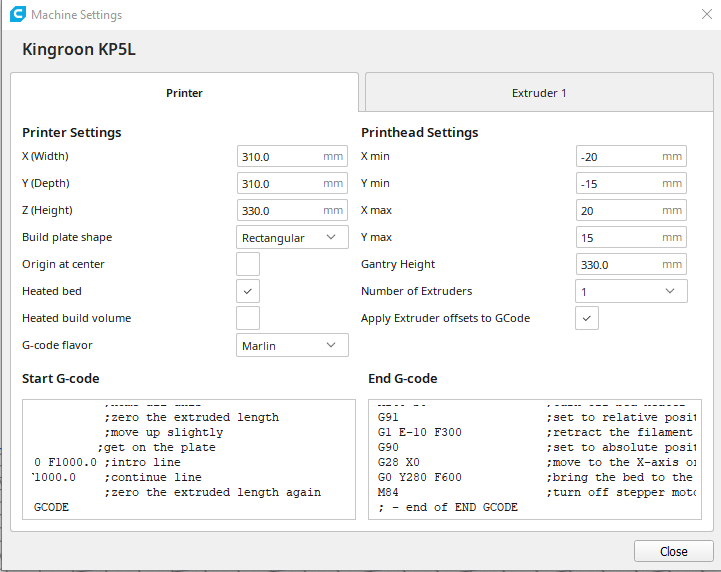Uncheck the Heated bed checkbox

(x=248, y=291)
